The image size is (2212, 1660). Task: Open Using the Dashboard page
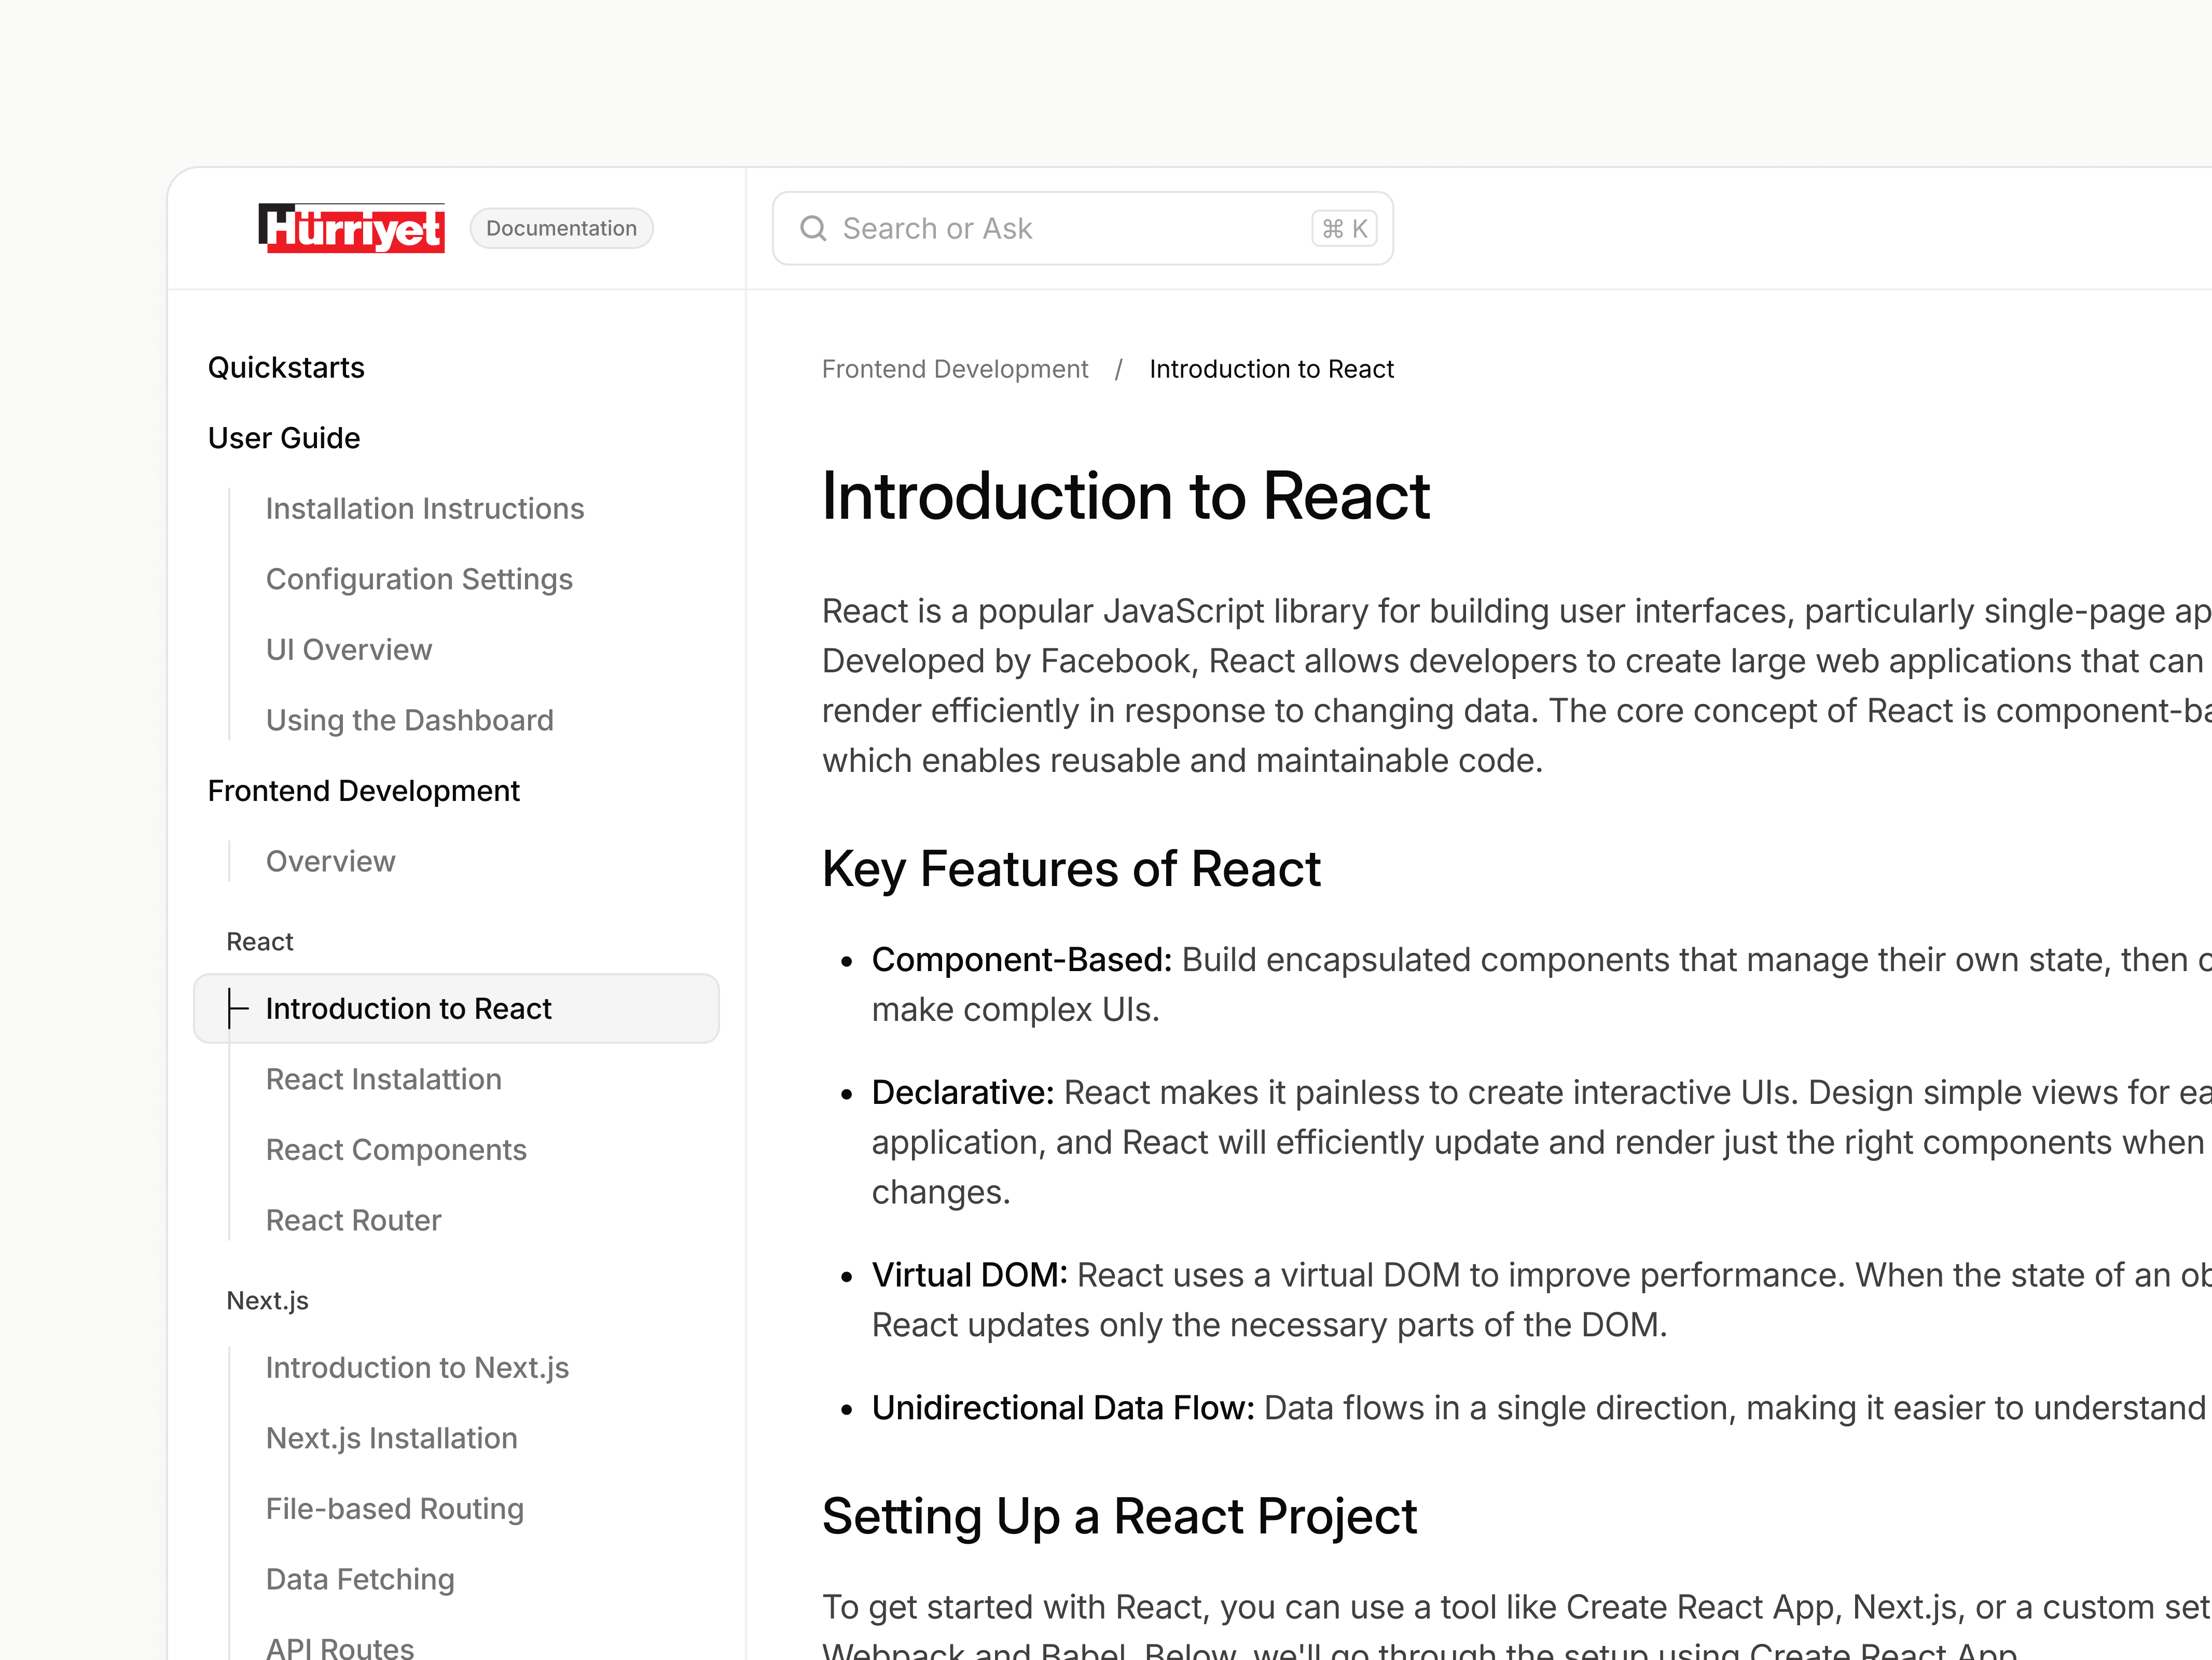click(x=410, y=719)
